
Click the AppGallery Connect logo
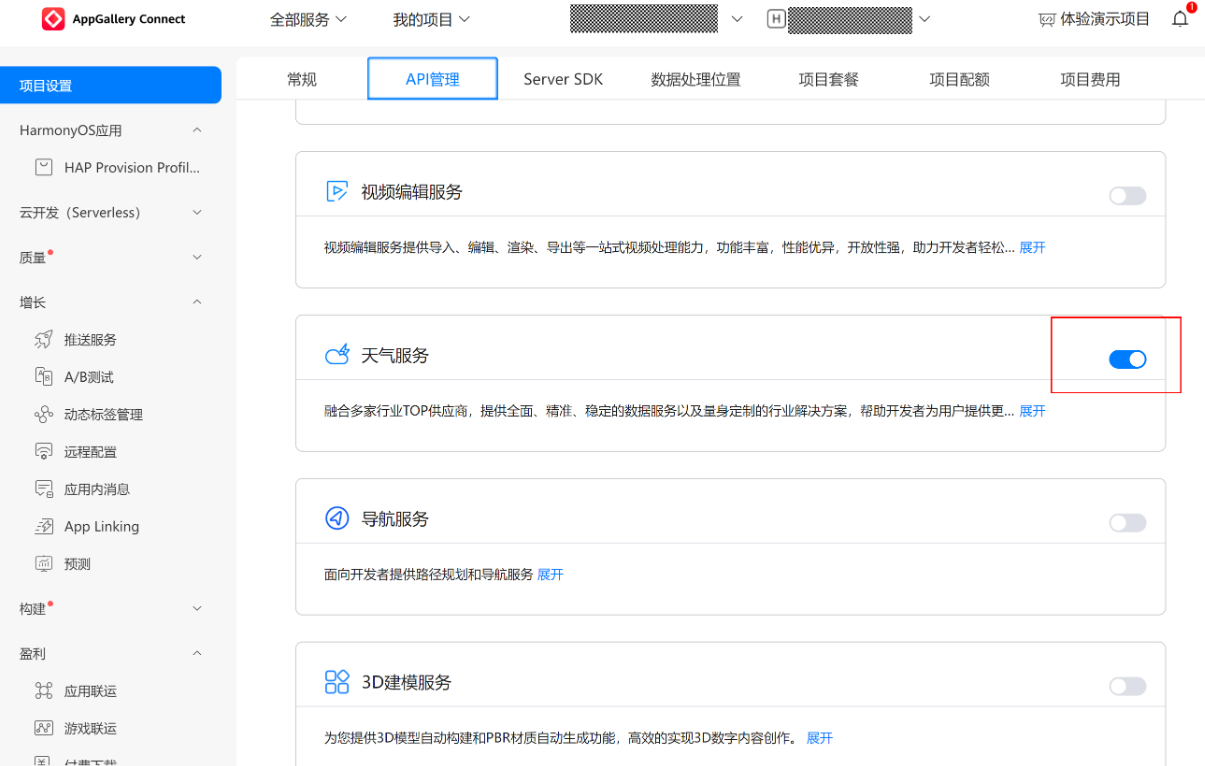[53, 19]
